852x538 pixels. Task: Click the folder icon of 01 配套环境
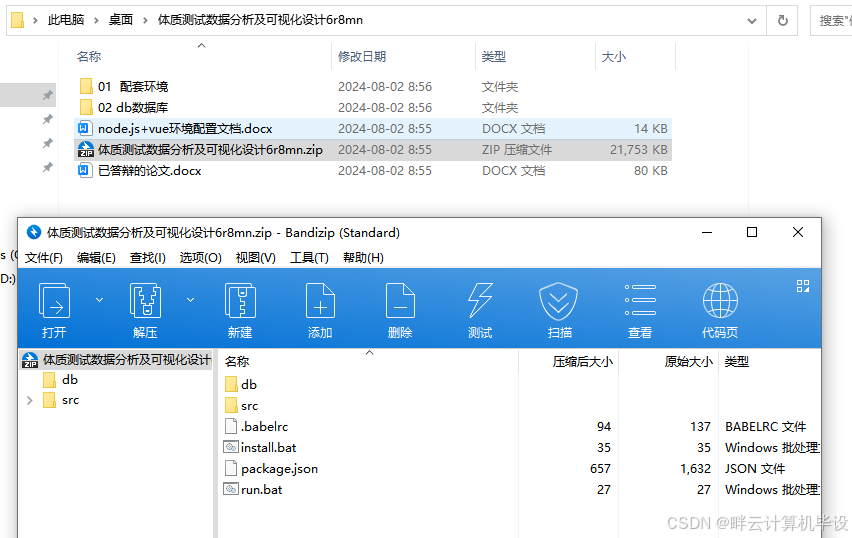click(86, 86)
